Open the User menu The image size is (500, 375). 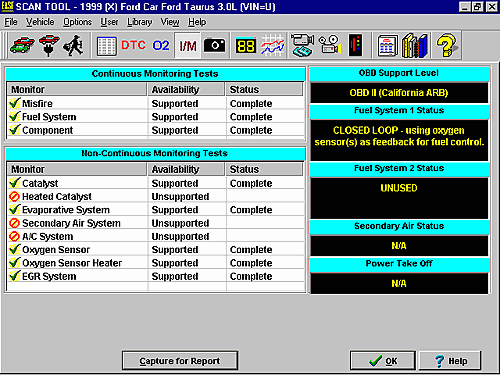coord(109,22)
